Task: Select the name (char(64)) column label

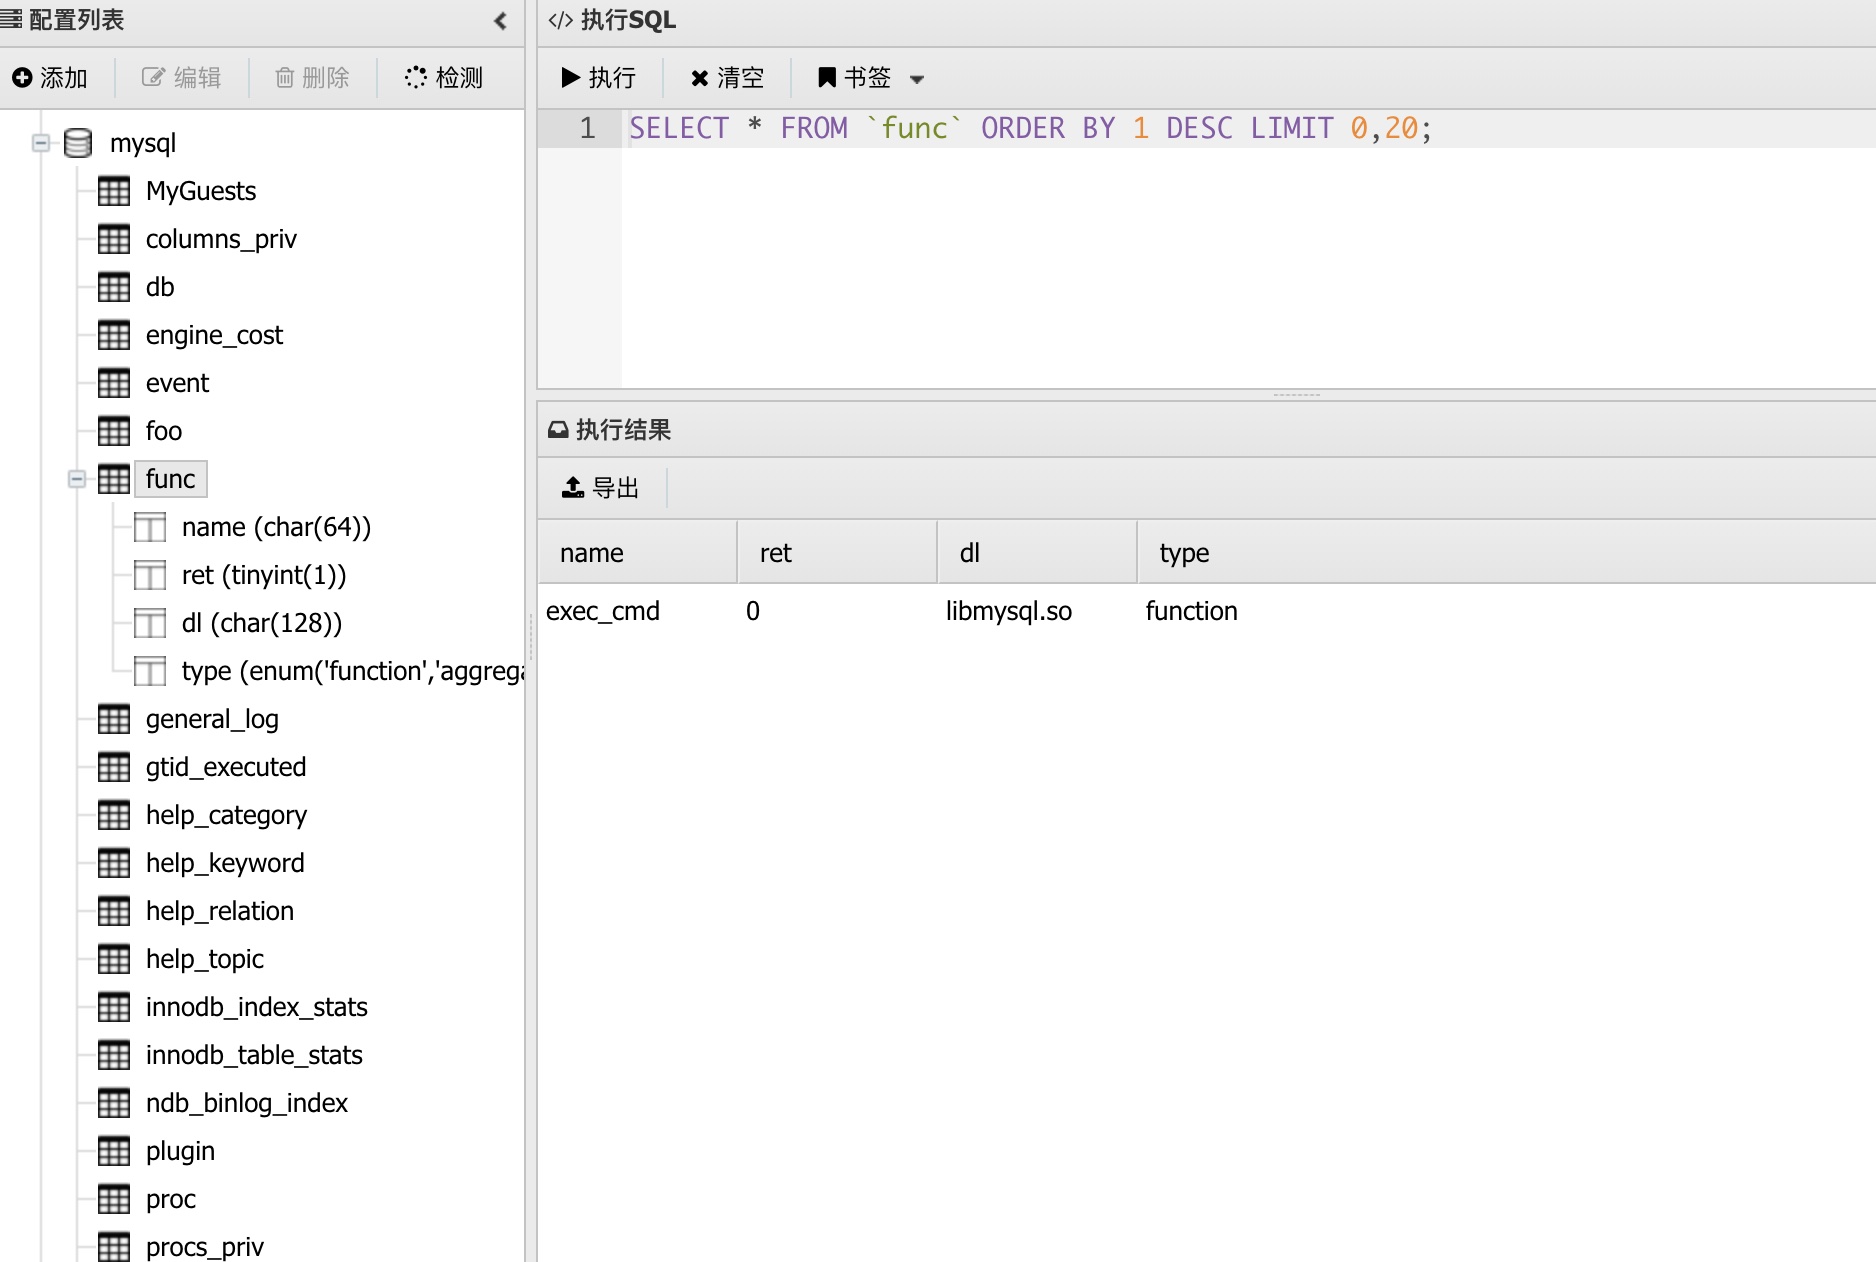Action: coord(276,527)
